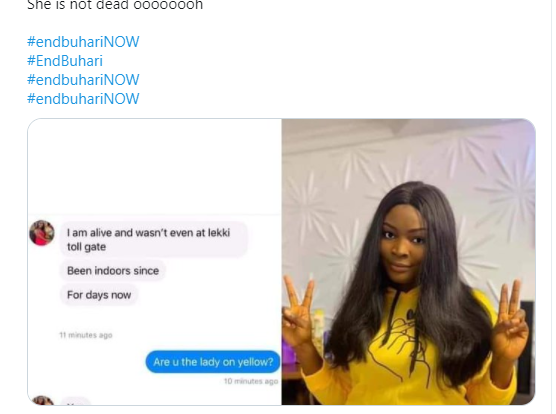Viewport: 556px width, 414px height.
Task: Select the "I am alive and wasn't even at lekki toll gate" bubble
Action: click(x=154, y=240)
